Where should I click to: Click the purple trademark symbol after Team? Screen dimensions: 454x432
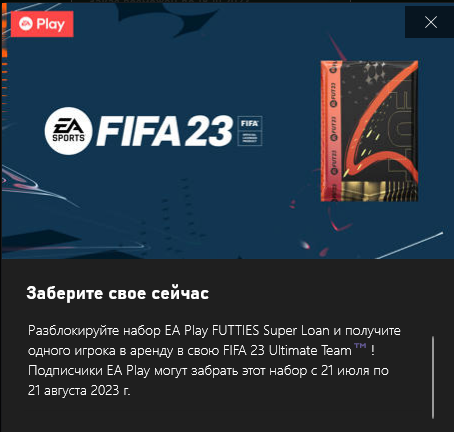click(360, 346)
